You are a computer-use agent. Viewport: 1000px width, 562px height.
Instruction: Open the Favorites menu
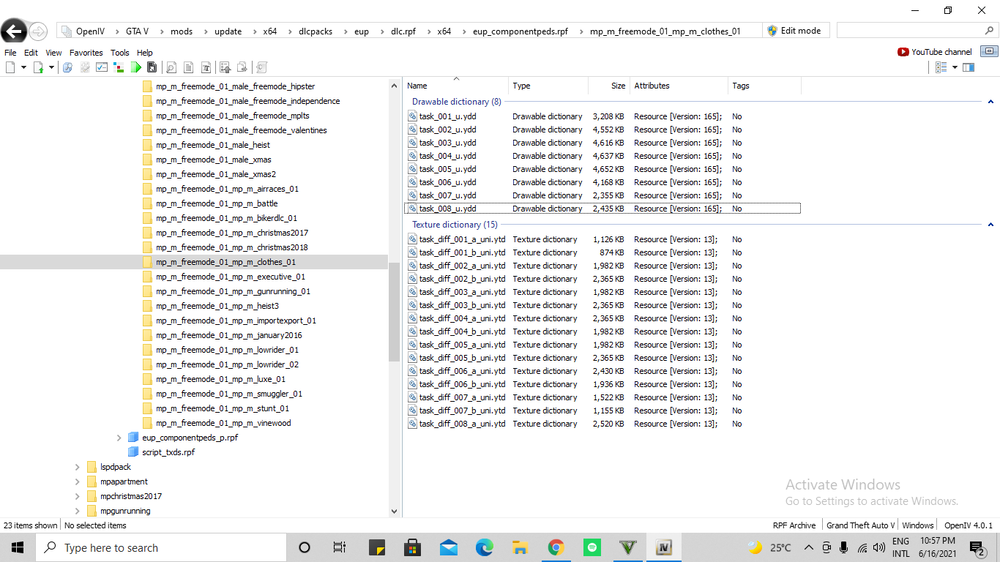[x=86, y=53]
